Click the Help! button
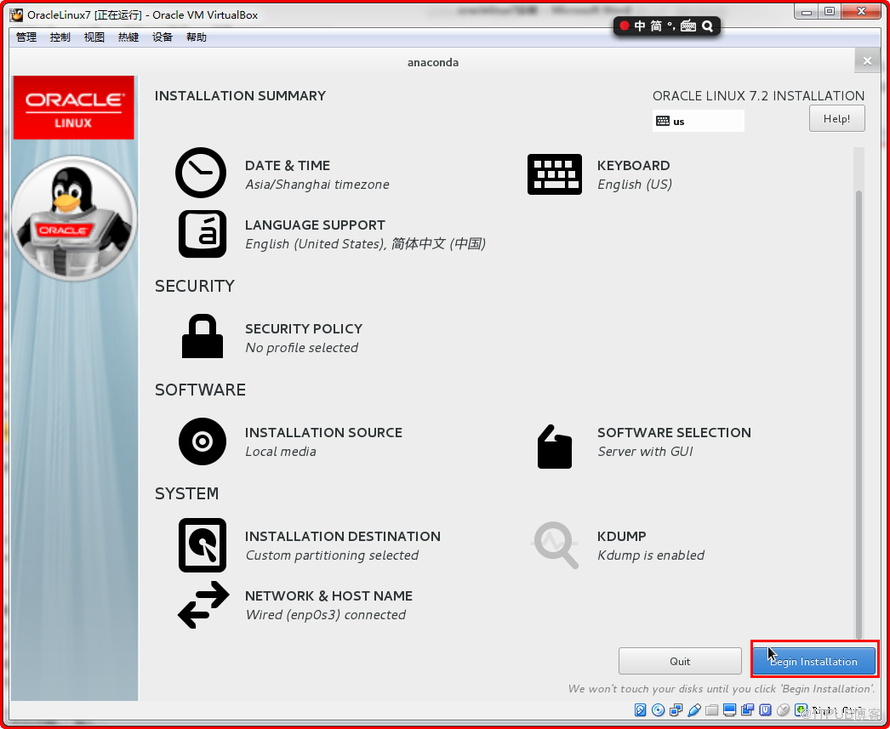The height and width of the screenshot is (729, 890). [837, 119]
